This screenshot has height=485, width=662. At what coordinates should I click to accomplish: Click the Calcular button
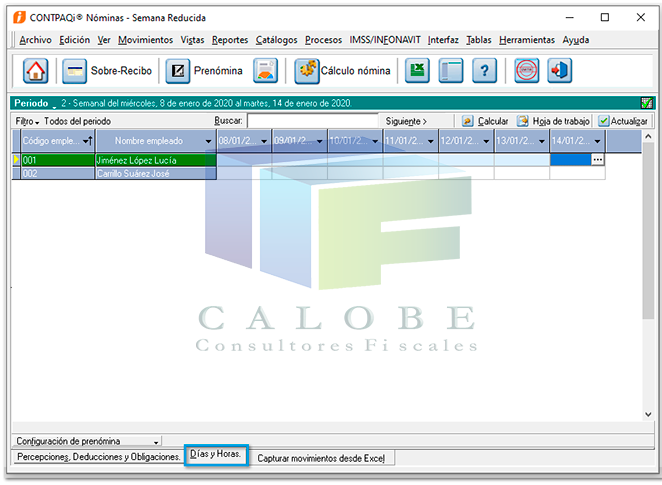pos(485,121)
